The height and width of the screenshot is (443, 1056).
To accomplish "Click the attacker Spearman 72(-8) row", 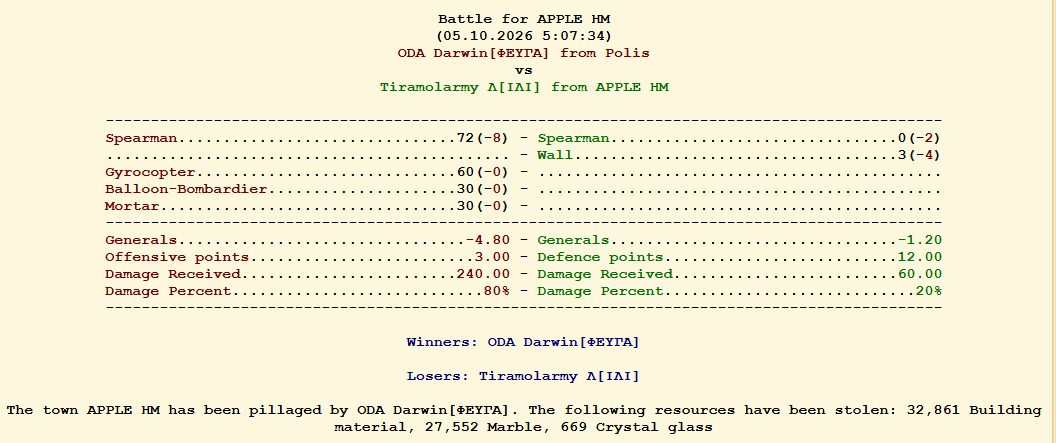I will tap(307, 138).
